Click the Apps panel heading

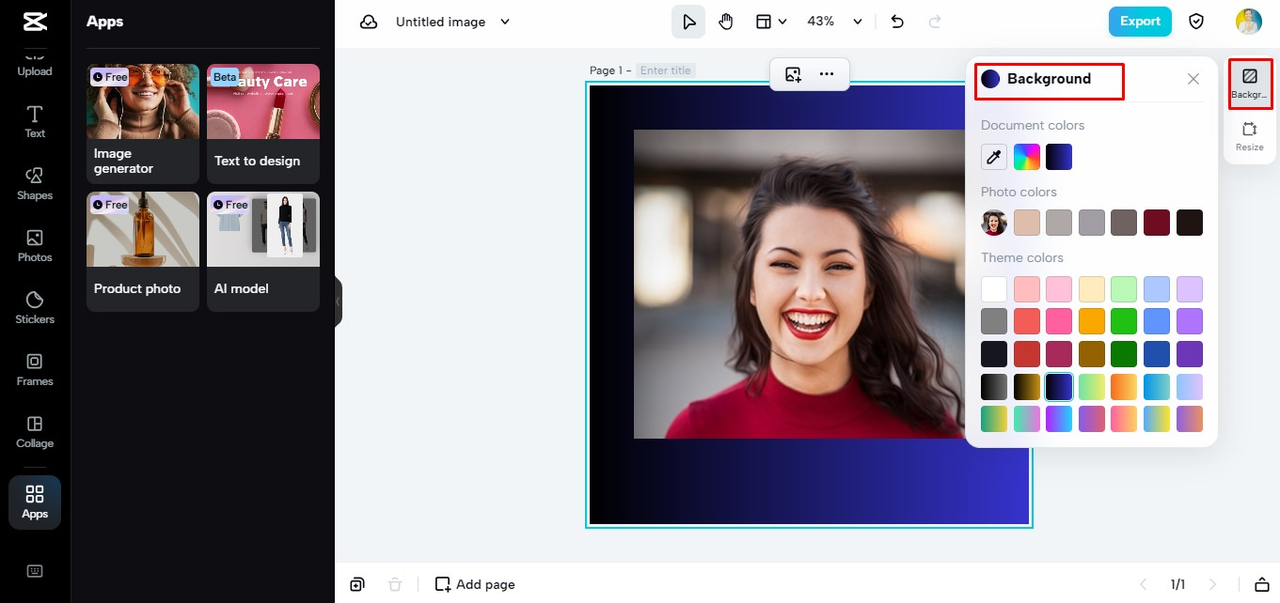point(105,21)
